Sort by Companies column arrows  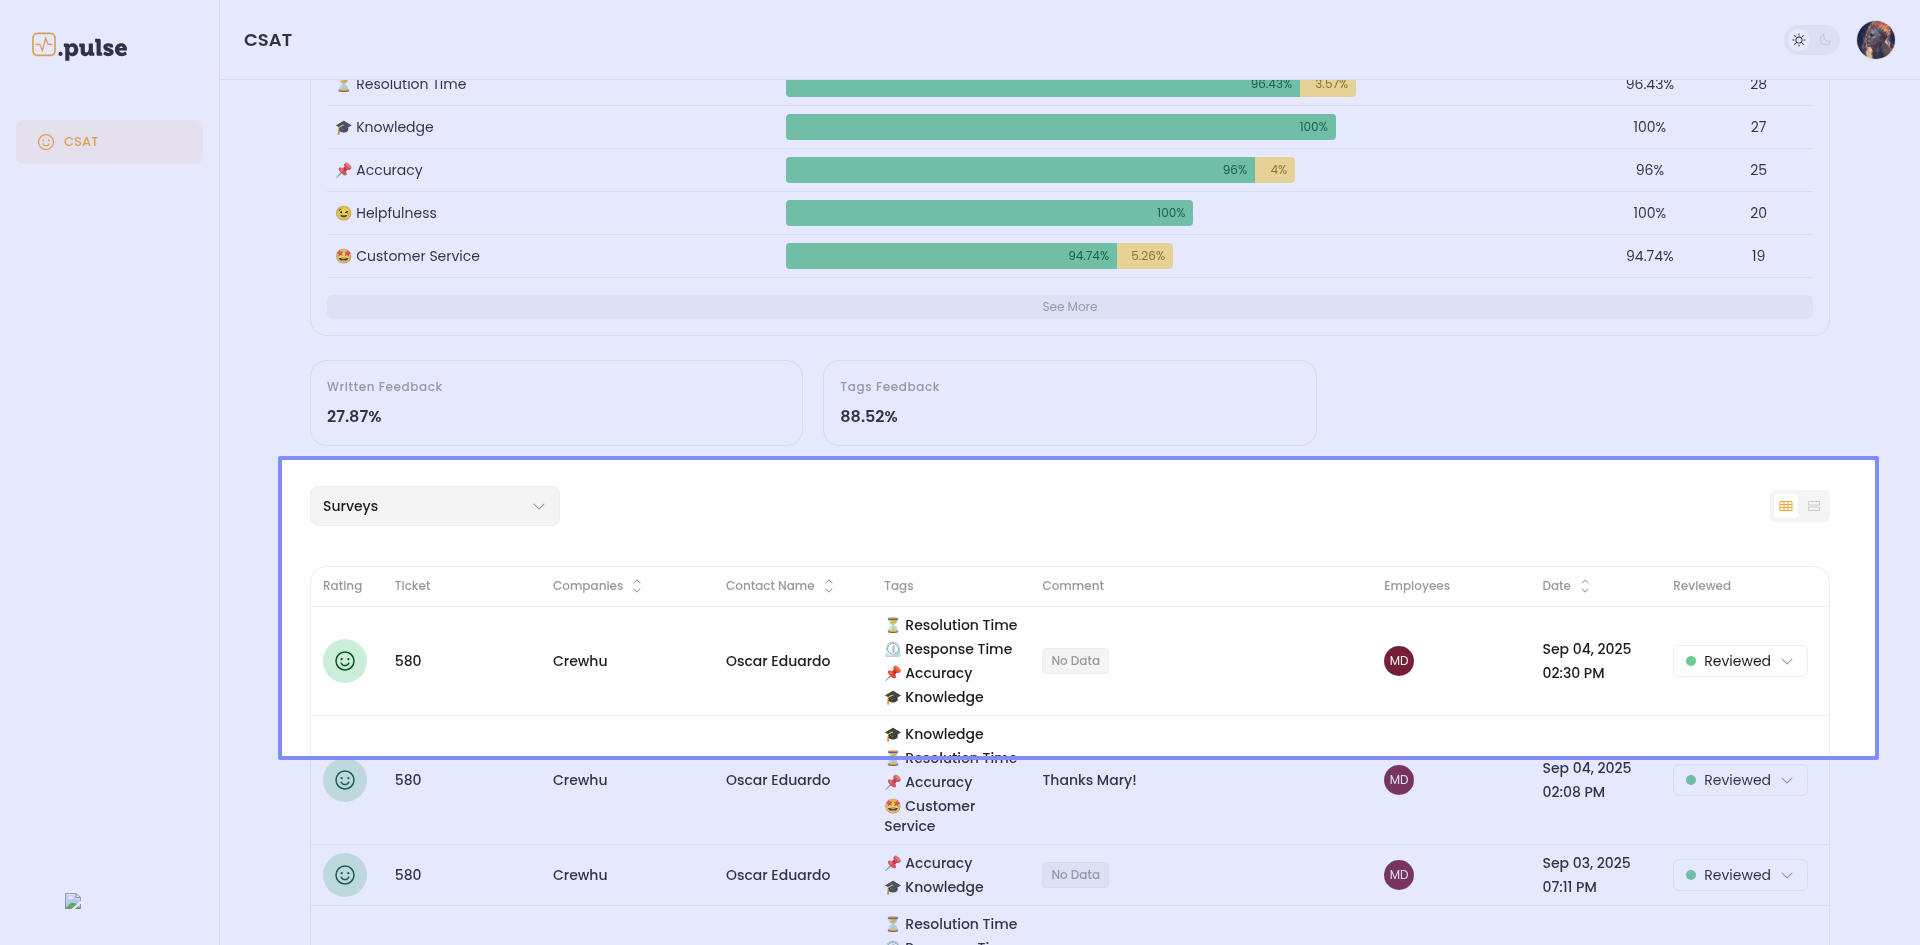coord(637,586)
